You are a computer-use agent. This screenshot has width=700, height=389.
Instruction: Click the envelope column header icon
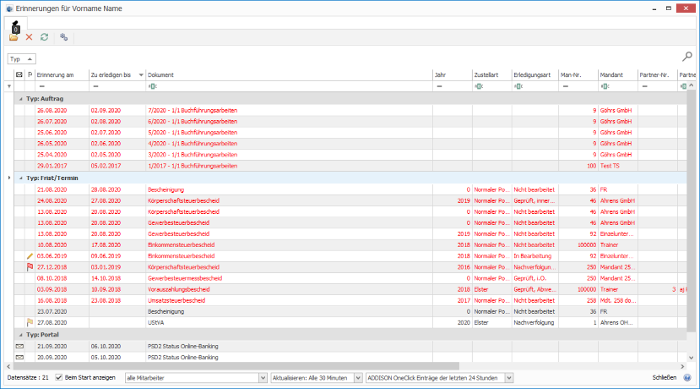19,75
